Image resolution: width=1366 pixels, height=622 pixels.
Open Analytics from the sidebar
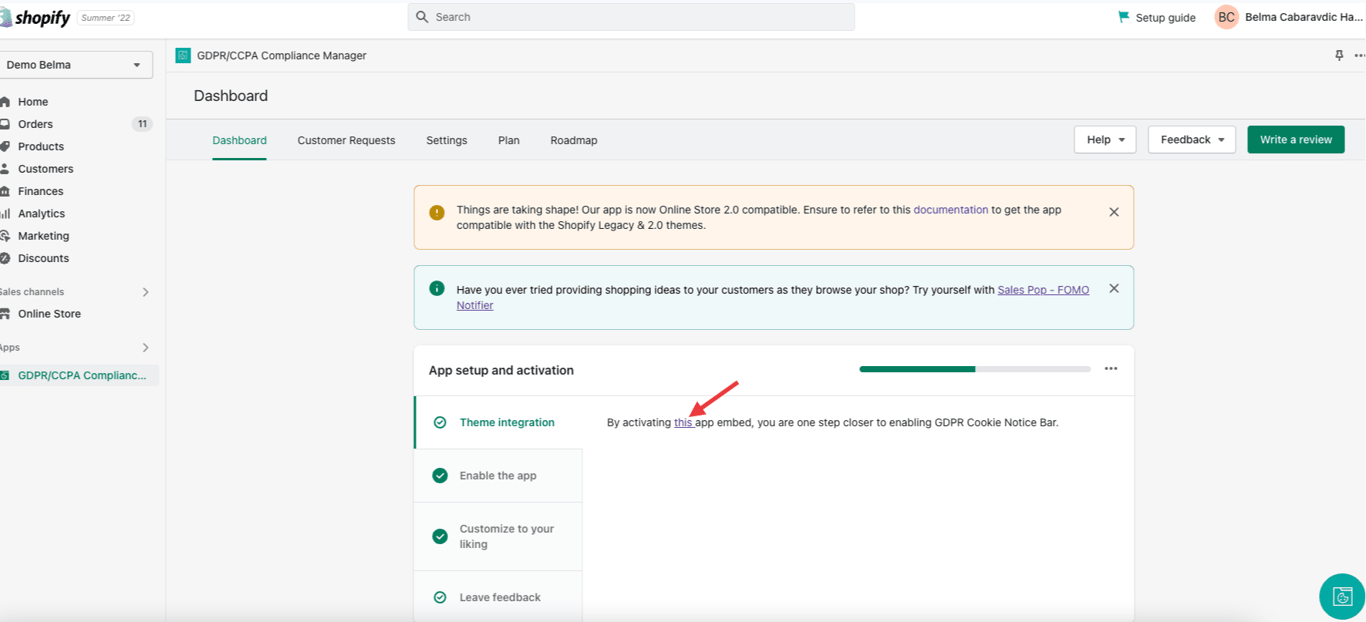41,213
